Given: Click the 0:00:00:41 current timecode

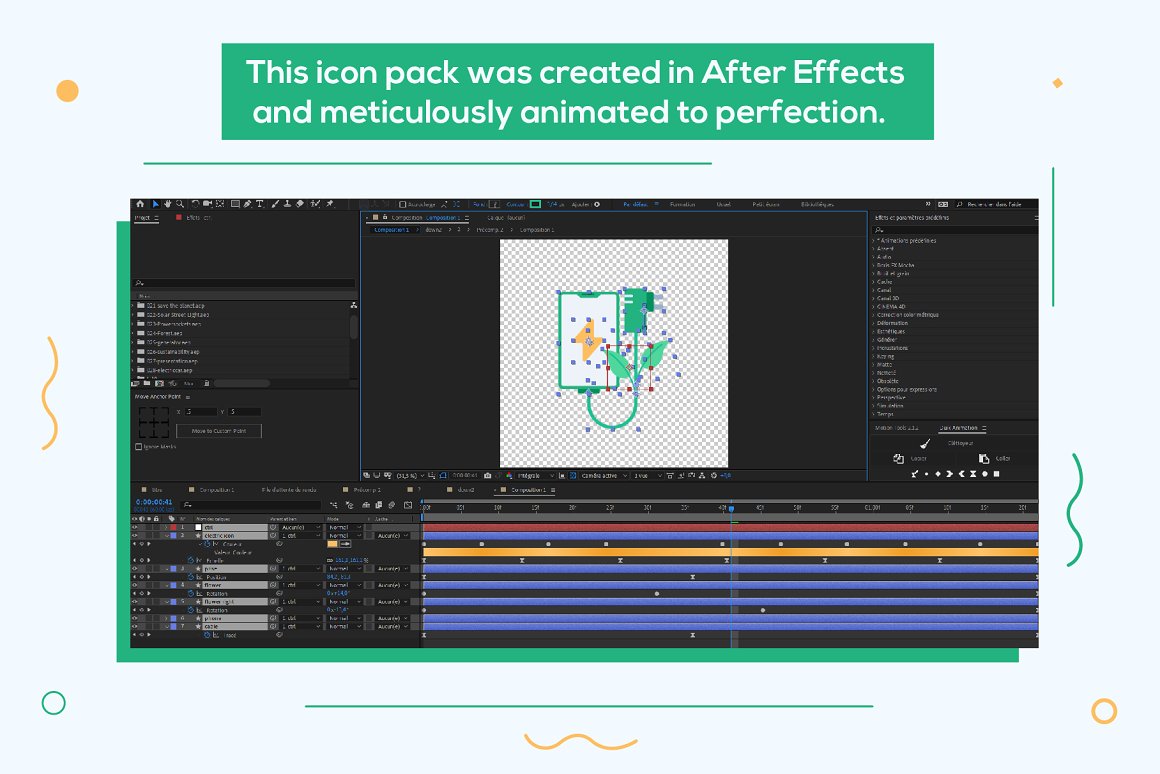Looking at the screenshot, I should [x=154, y=502].
